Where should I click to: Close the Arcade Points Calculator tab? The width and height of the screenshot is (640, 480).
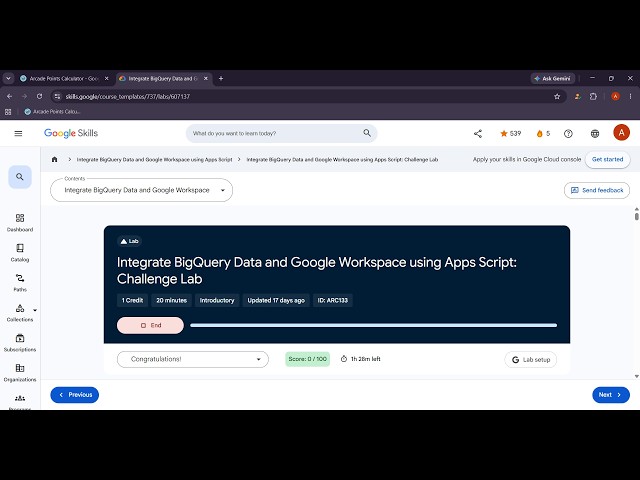tap(107, 78)
